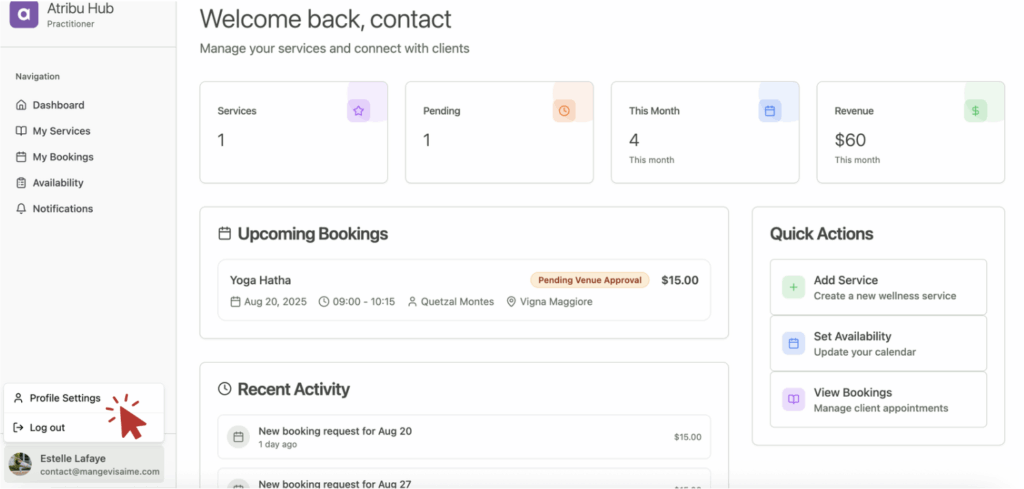Click the purple book icon for View Bookings
The height and width of the screenshot is (489, 1024).
pyautogui.click(x=793, y=400)
